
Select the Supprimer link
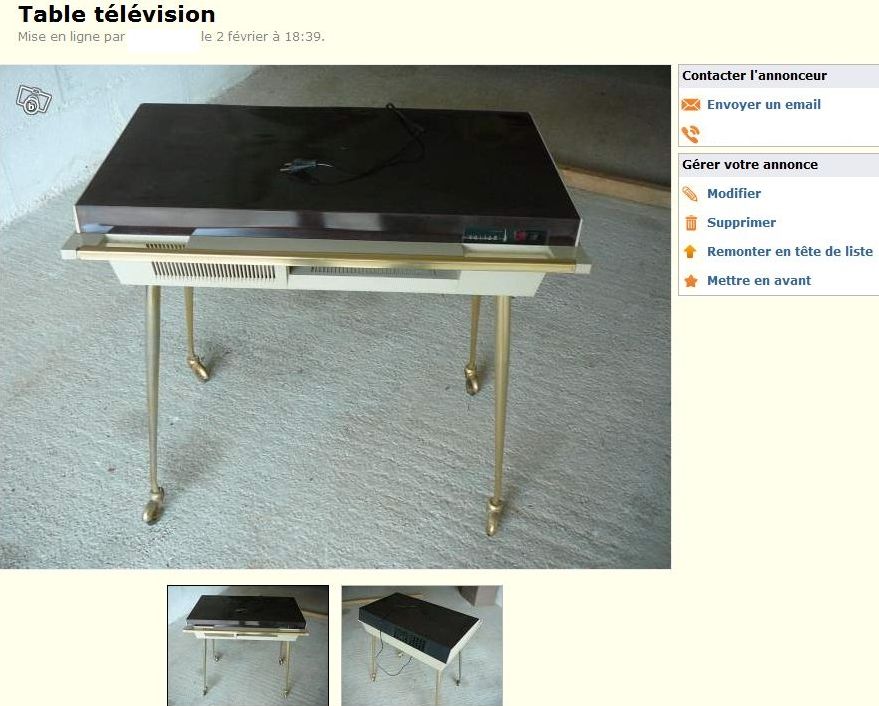click(741, 223)
